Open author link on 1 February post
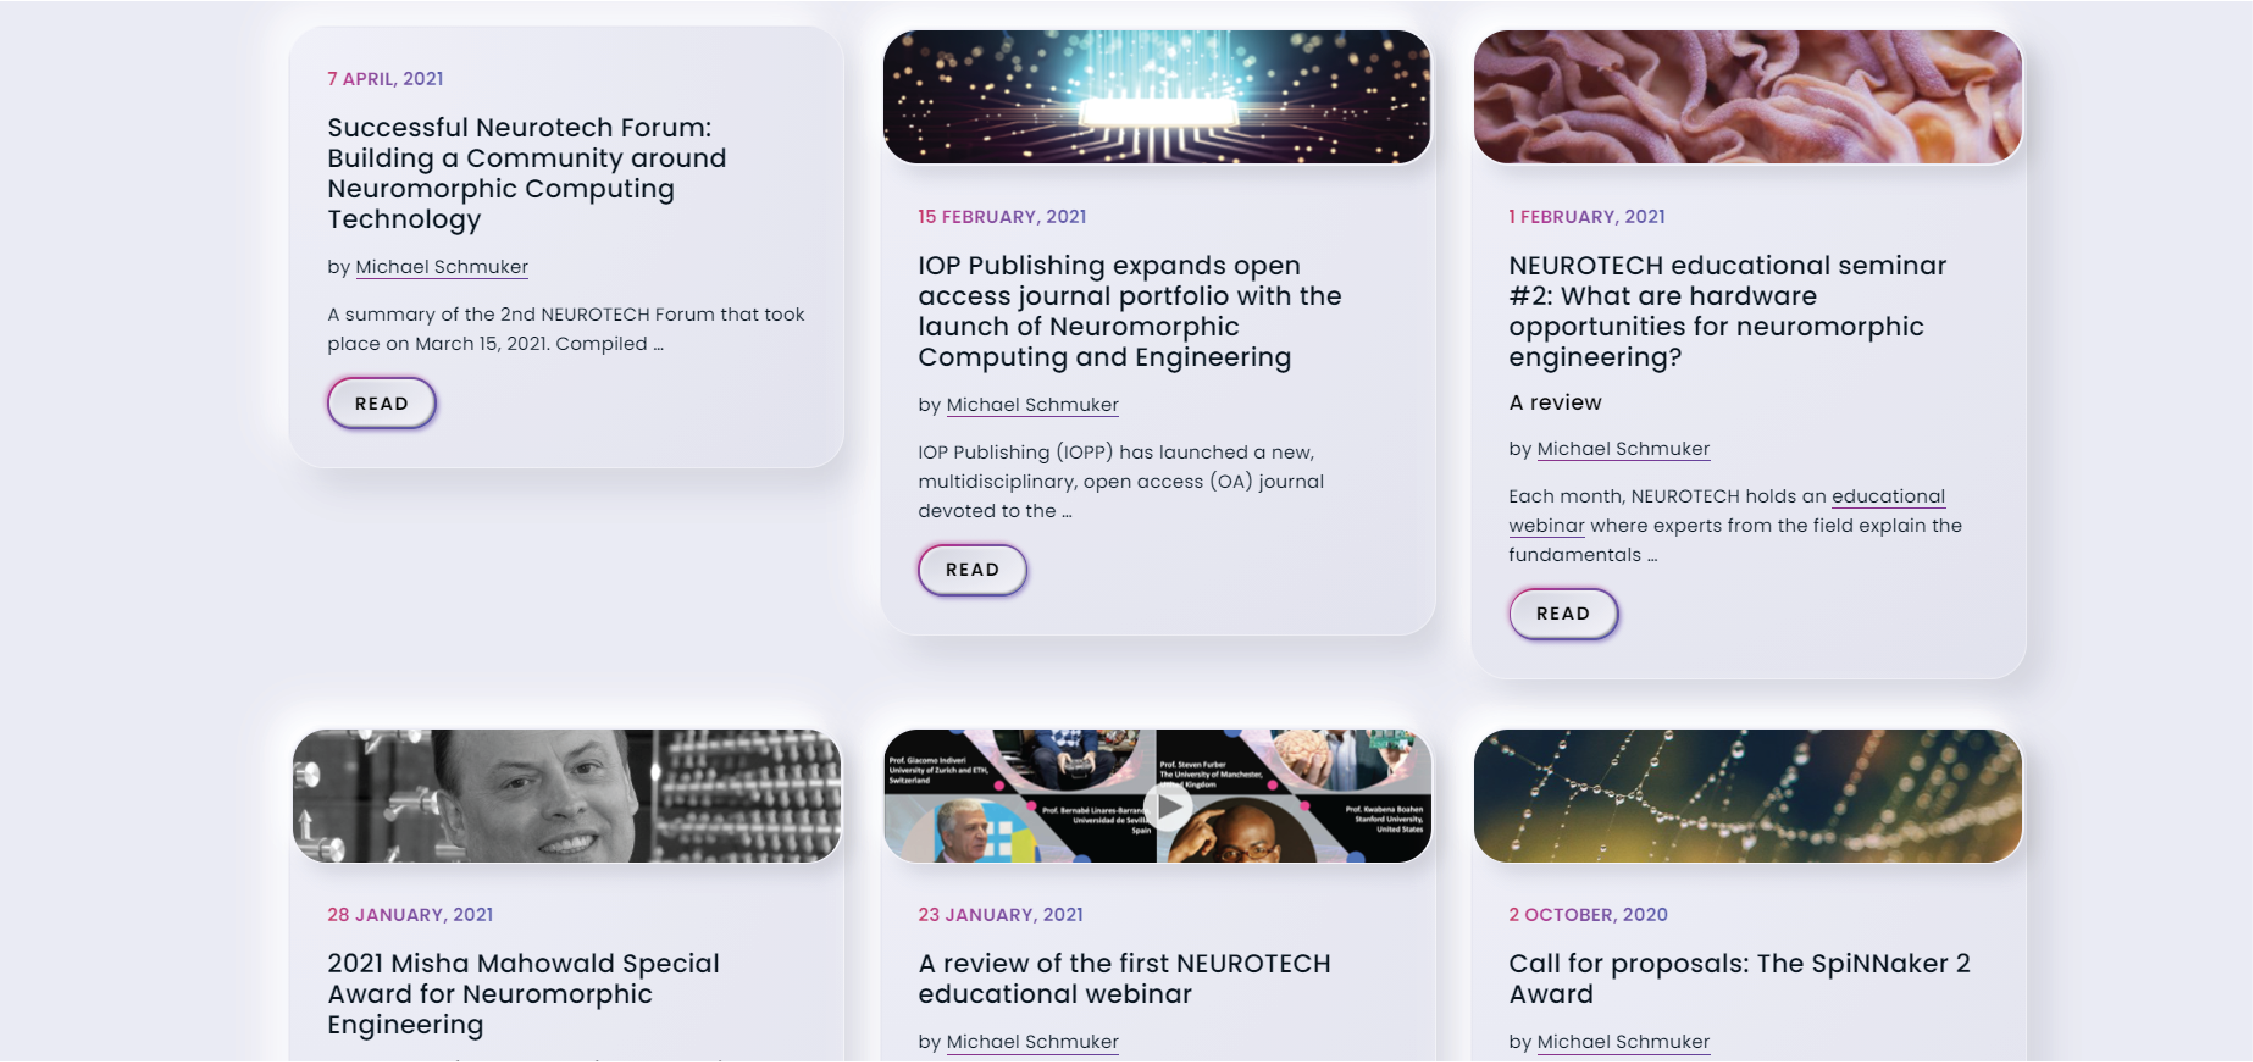 pos(1623,449)
